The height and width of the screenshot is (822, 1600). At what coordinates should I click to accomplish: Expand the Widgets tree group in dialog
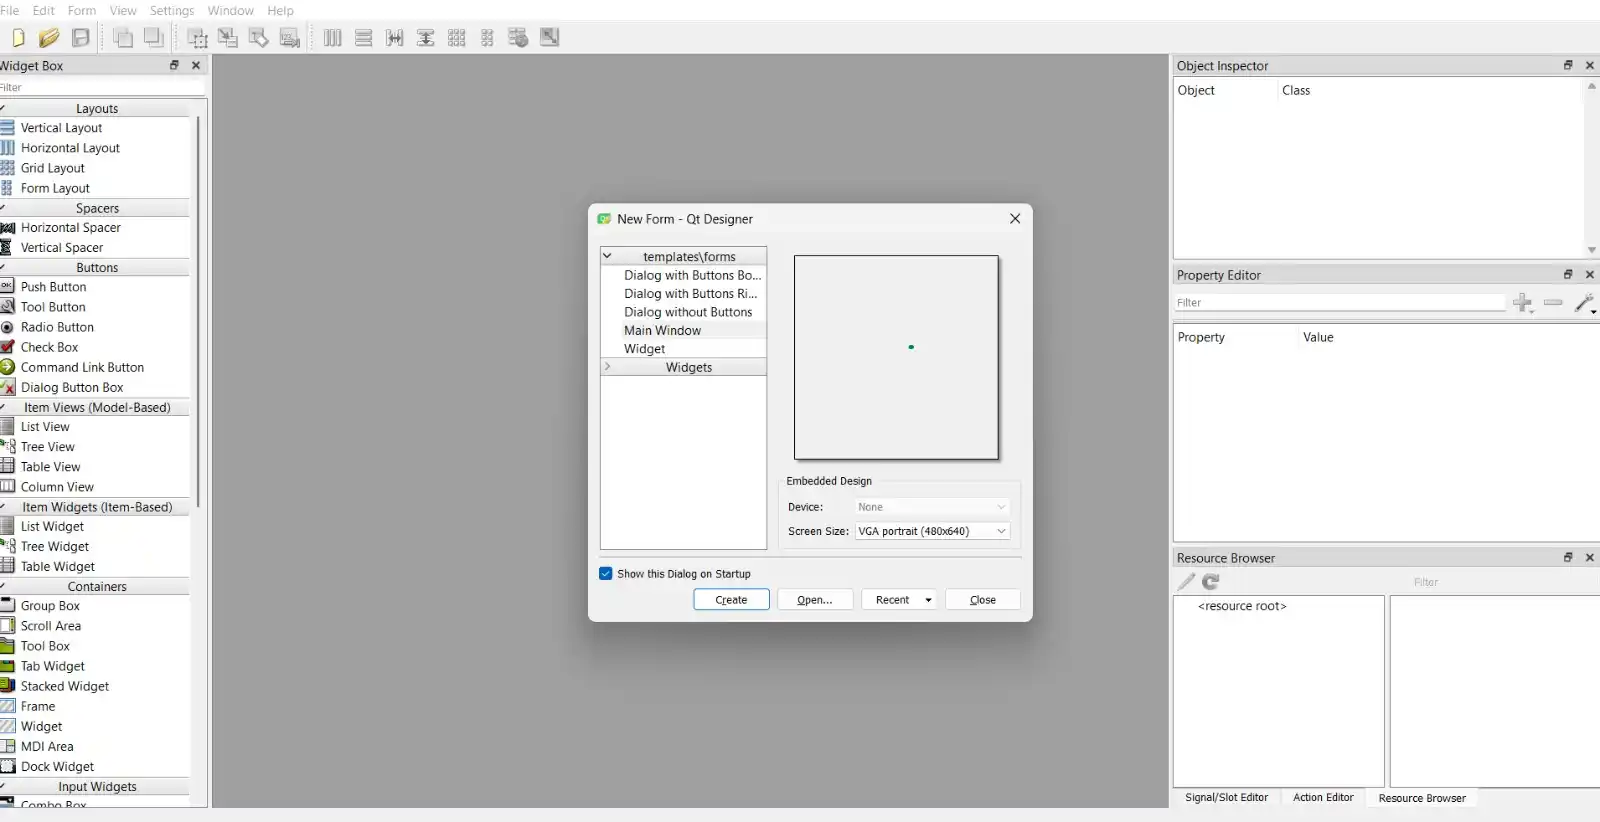click(607, 367)
